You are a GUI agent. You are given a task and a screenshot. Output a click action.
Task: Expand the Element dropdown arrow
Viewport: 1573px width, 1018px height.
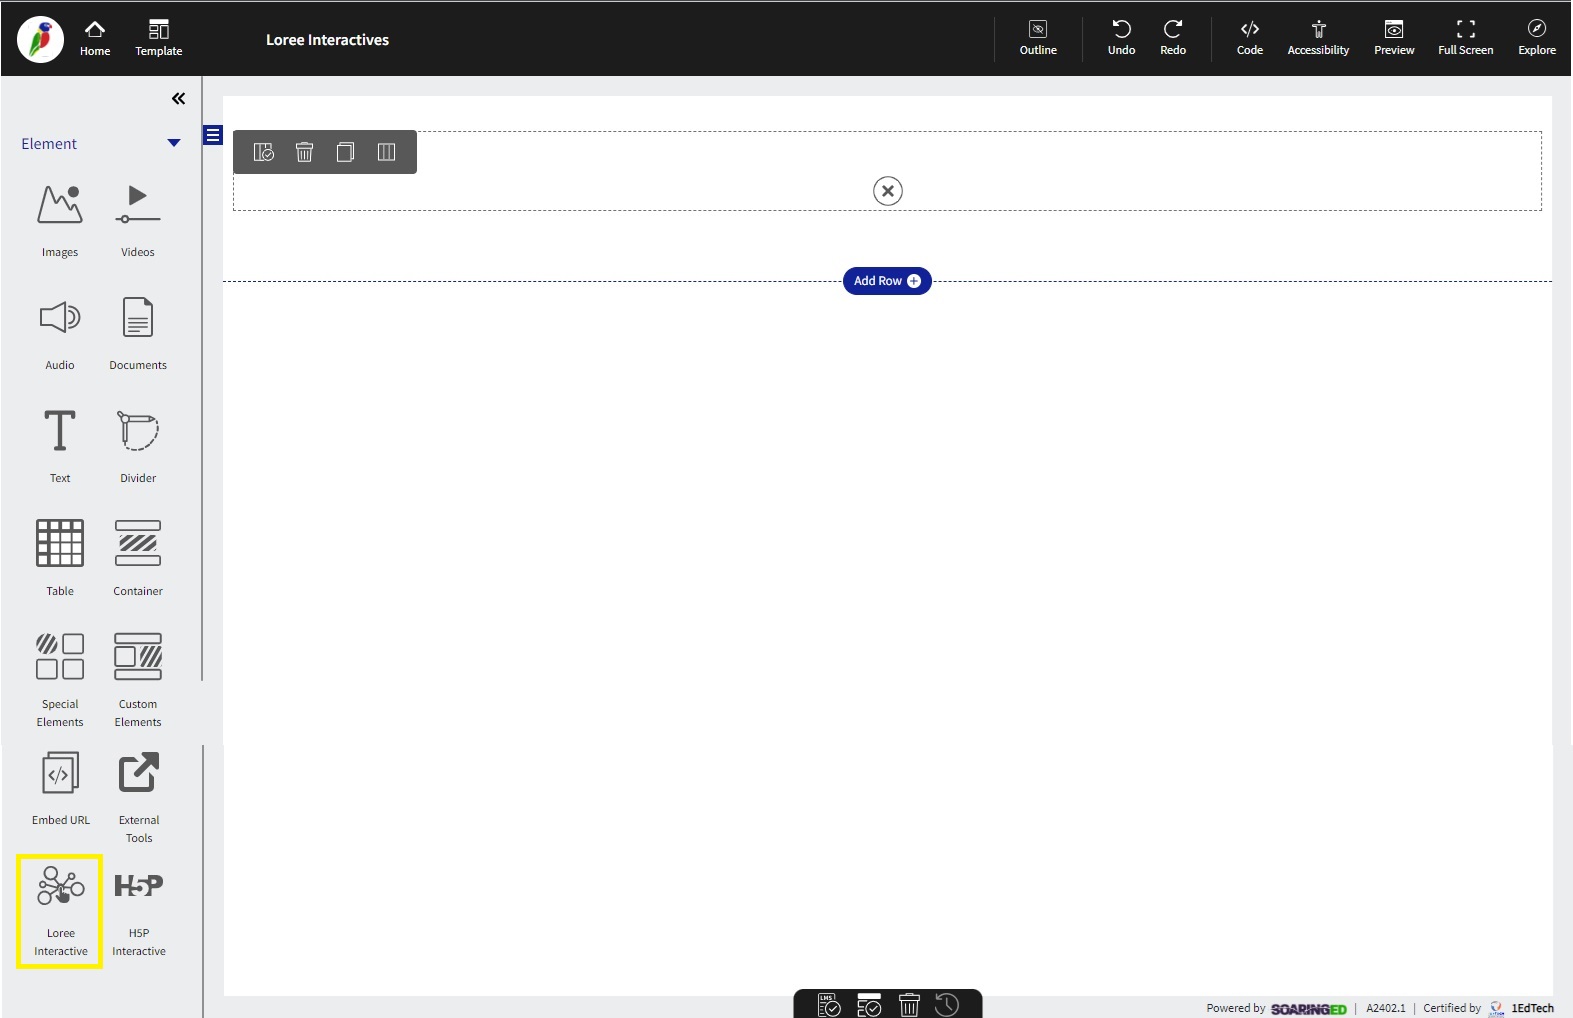[174, 143]
